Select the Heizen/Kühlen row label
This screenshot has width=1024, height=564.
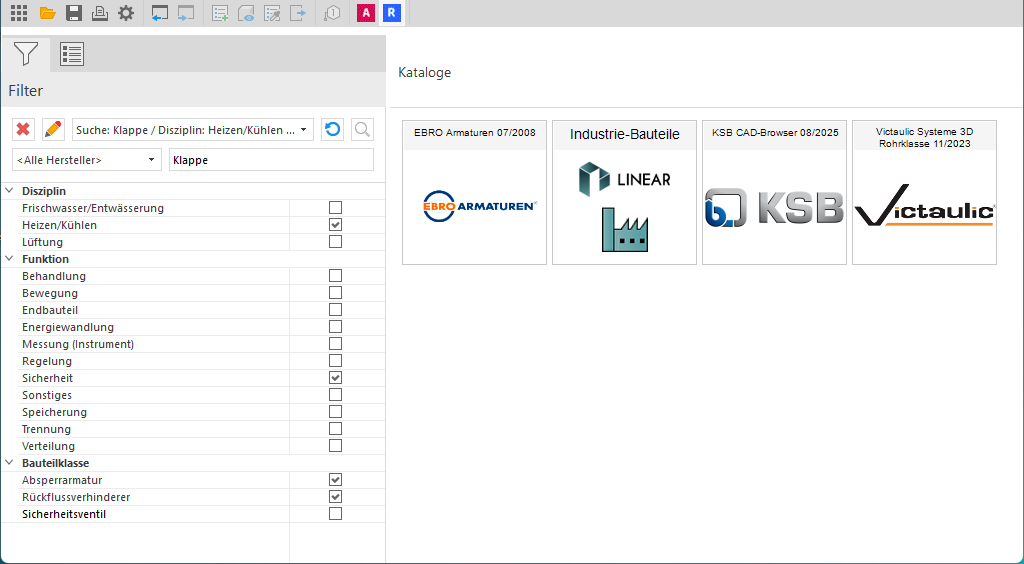[59, 225]
